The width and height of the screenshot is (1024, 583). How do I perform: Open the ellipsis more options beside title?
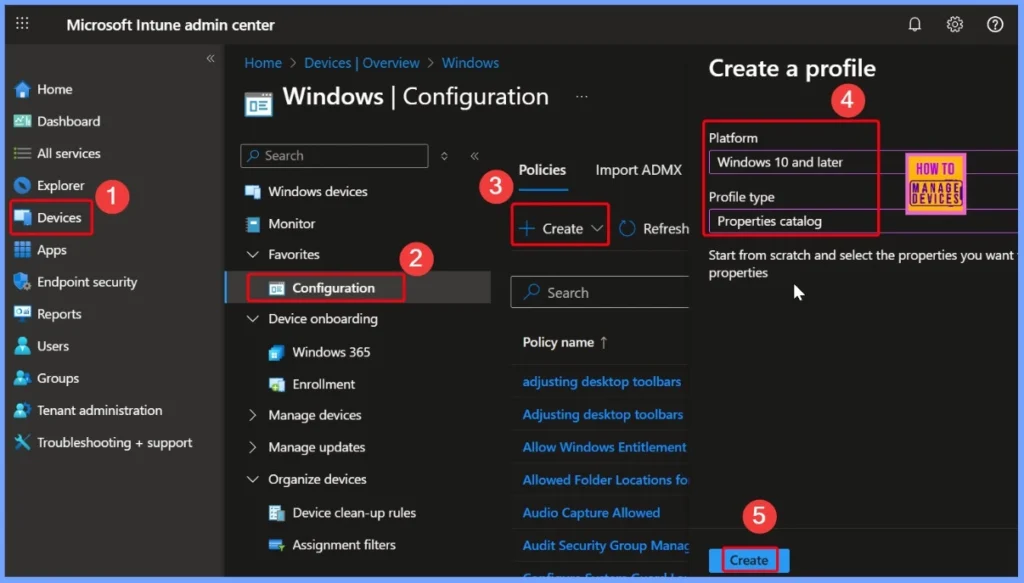(581, 97)
